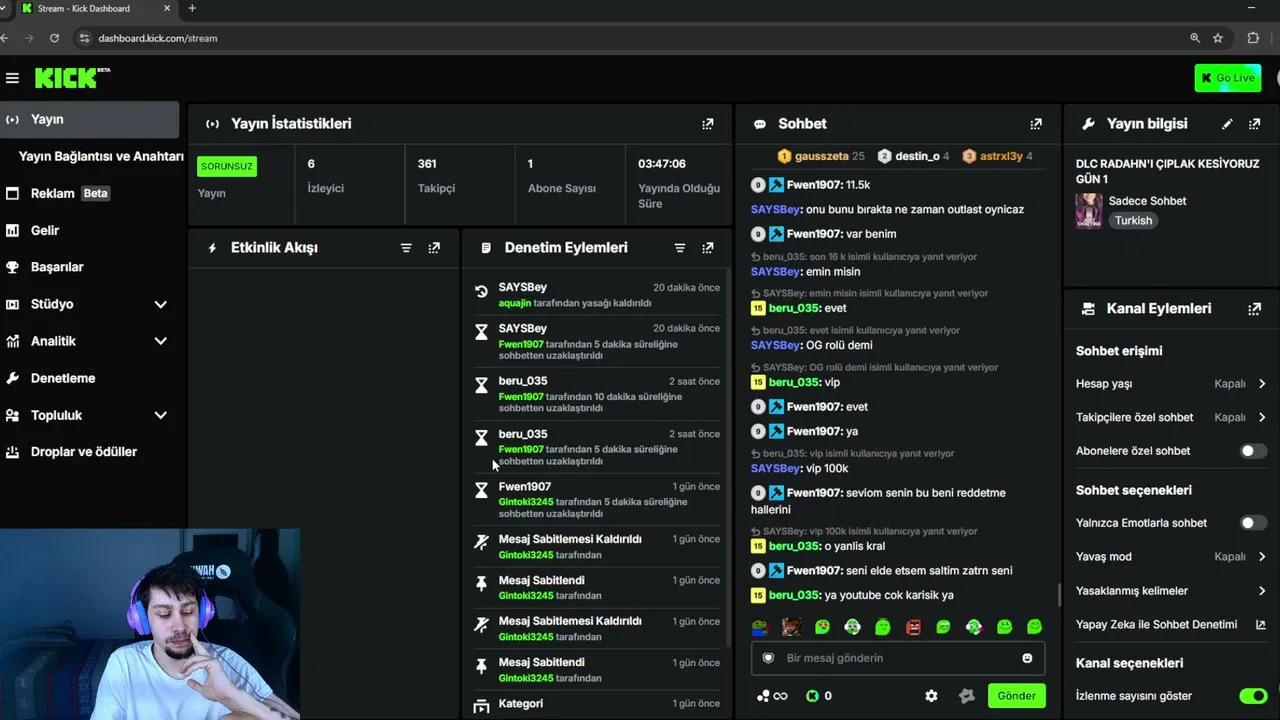Open the hamburger menu beside the Kick logo
Viewport: 1280px width, 720px height.
12,78
